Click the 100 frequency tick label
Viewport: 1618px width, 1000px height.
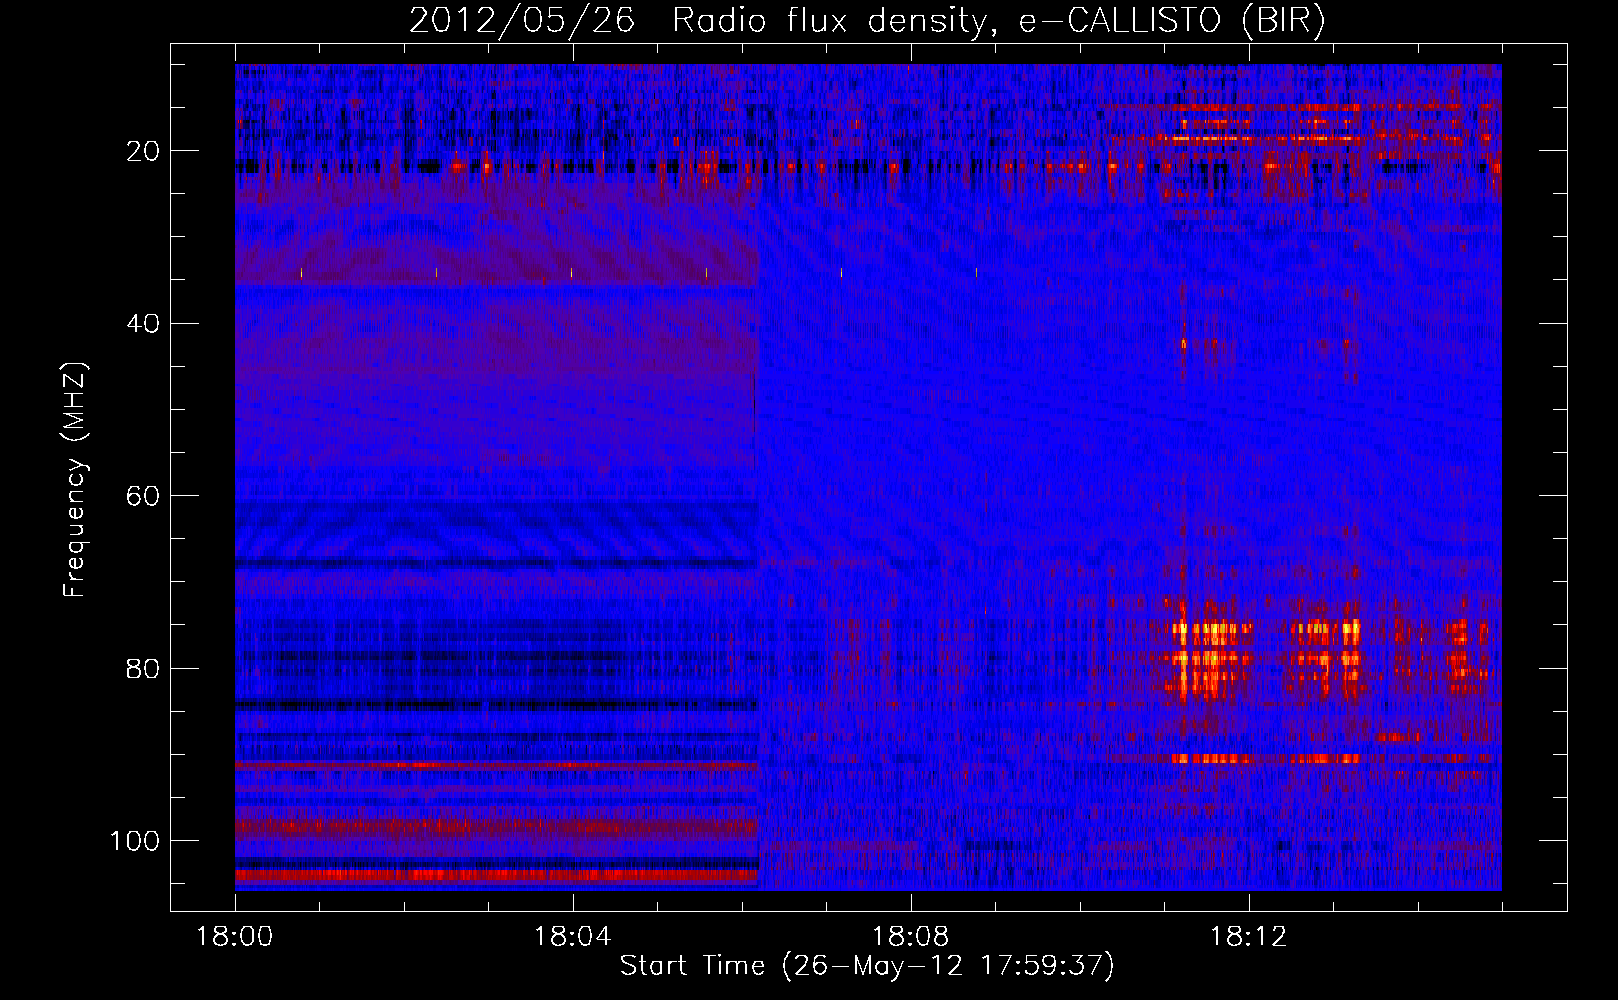click(135, 841)
